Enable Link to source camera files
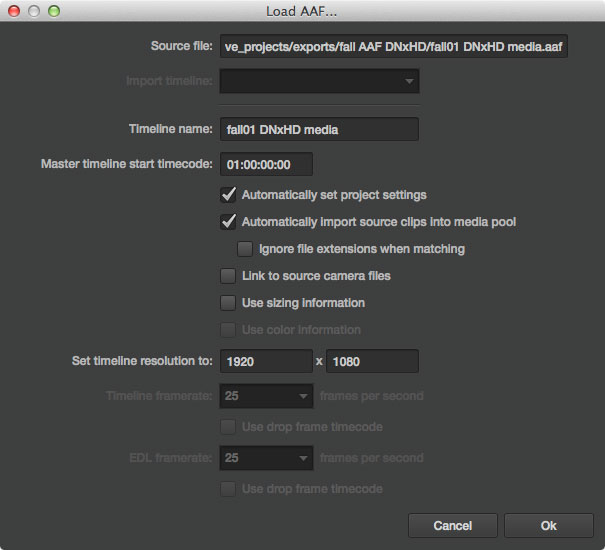Image resolution: width=605 pixels, height=550 pixels. [x=228, y=275]
